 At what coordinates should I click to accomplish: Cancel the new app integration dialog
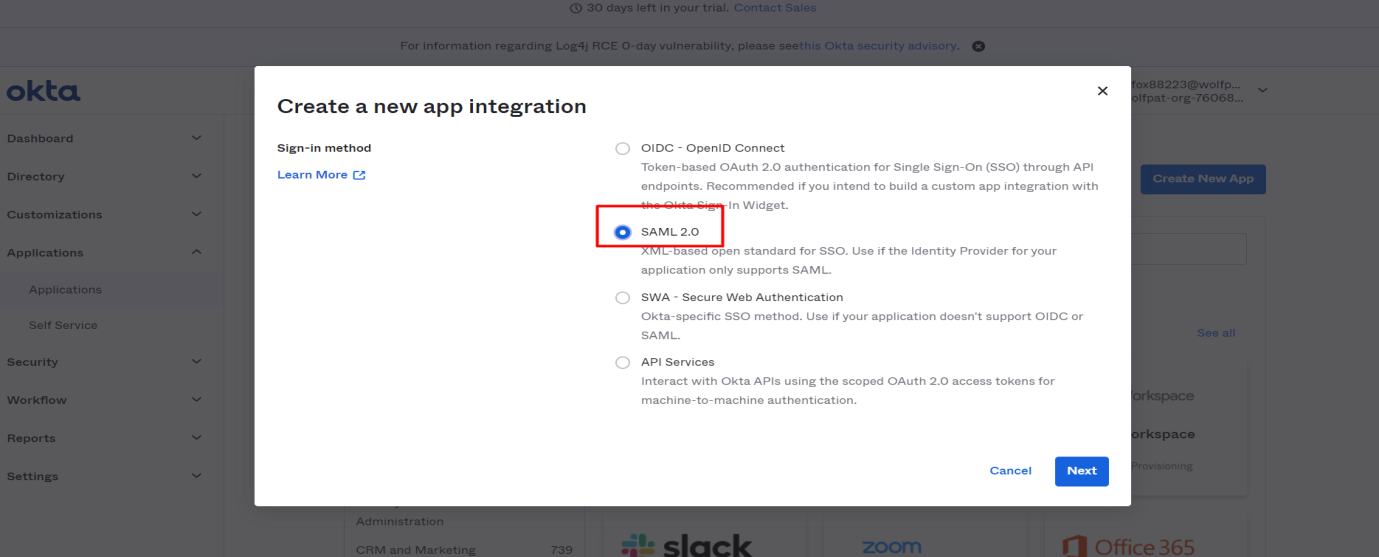pos(1010,471)
